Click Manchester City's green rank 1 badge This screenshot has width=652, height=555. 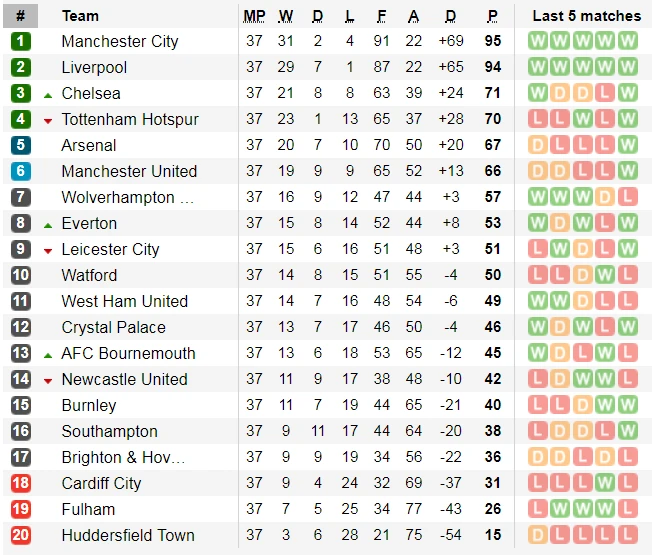point(20,41)
